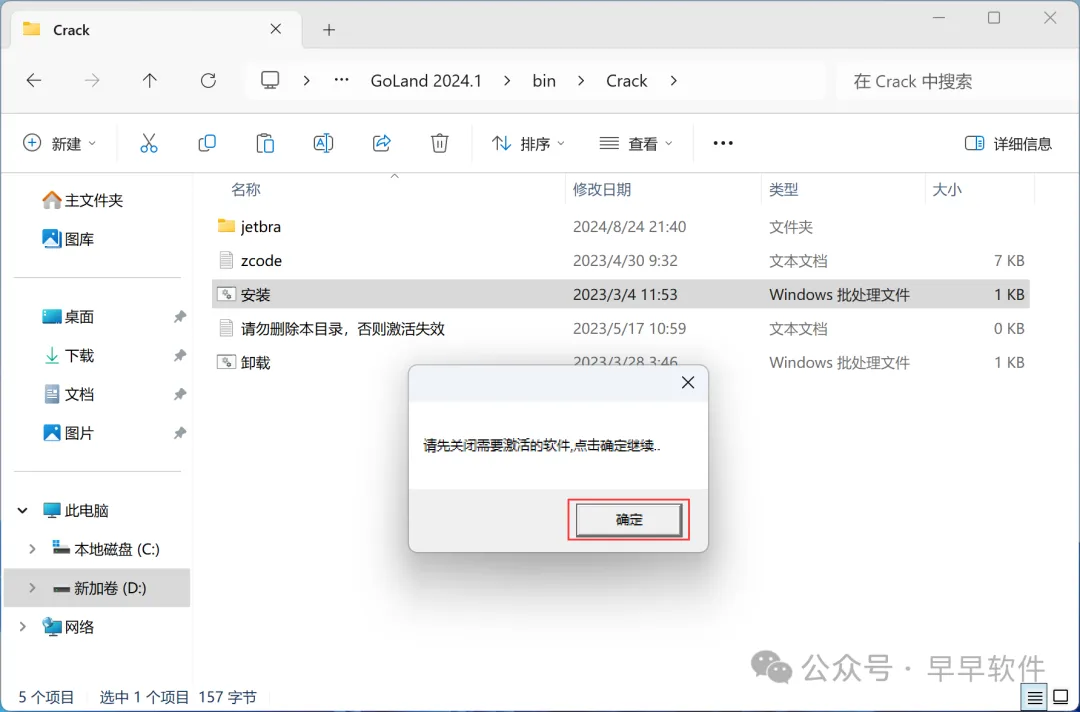Sort by the 类型 column header
This screenshot has height=712, width=1080.
(783, 189)
